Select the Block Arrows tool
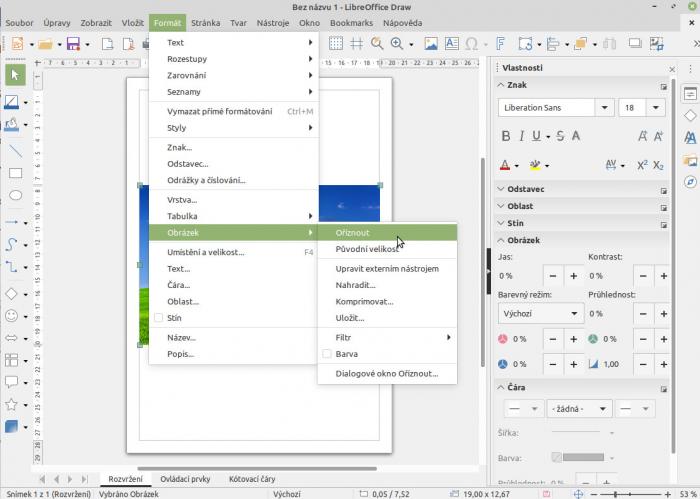The height and width of the screenshot is (499, 700). (12, 338)
